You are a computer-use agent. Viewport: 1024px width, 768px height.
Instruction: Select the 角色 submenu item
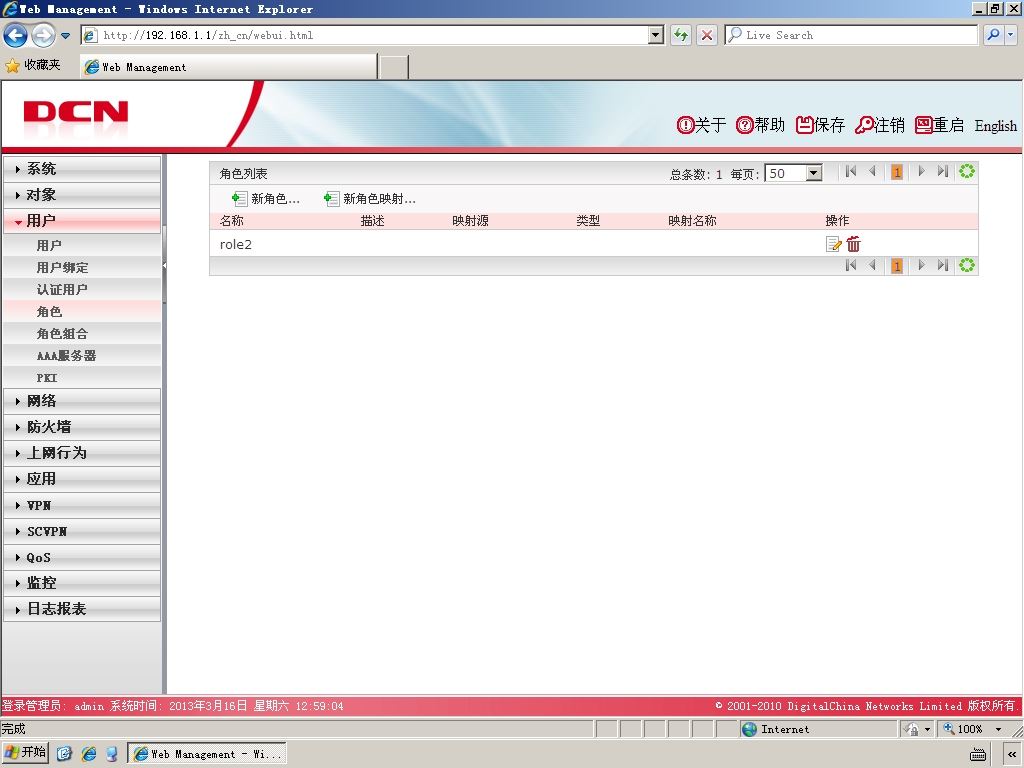point(82,312)
